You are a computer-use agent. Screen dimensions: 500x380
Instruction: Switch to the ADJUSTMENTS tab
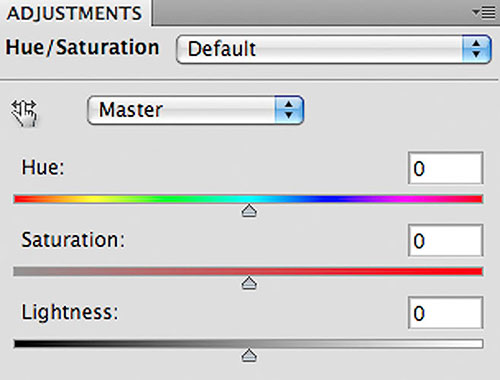coord(74,13)
